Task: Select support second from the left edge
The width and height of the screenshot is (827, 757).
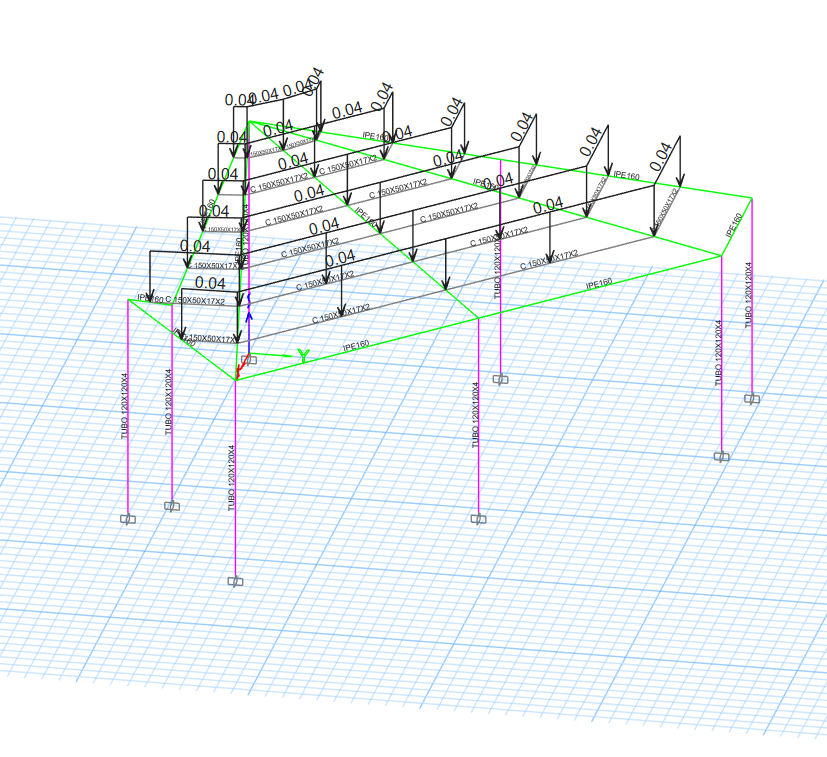Action: coord(172,506)
